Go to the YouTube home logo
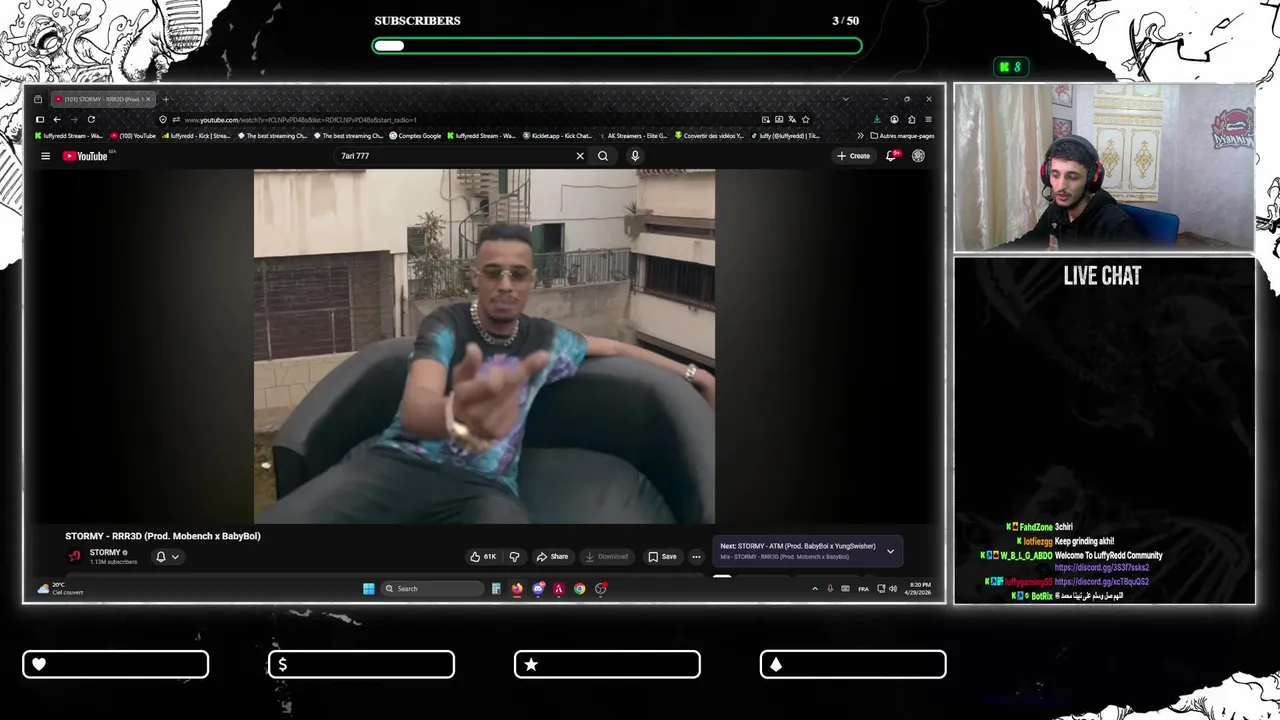 tap(86, 156)
